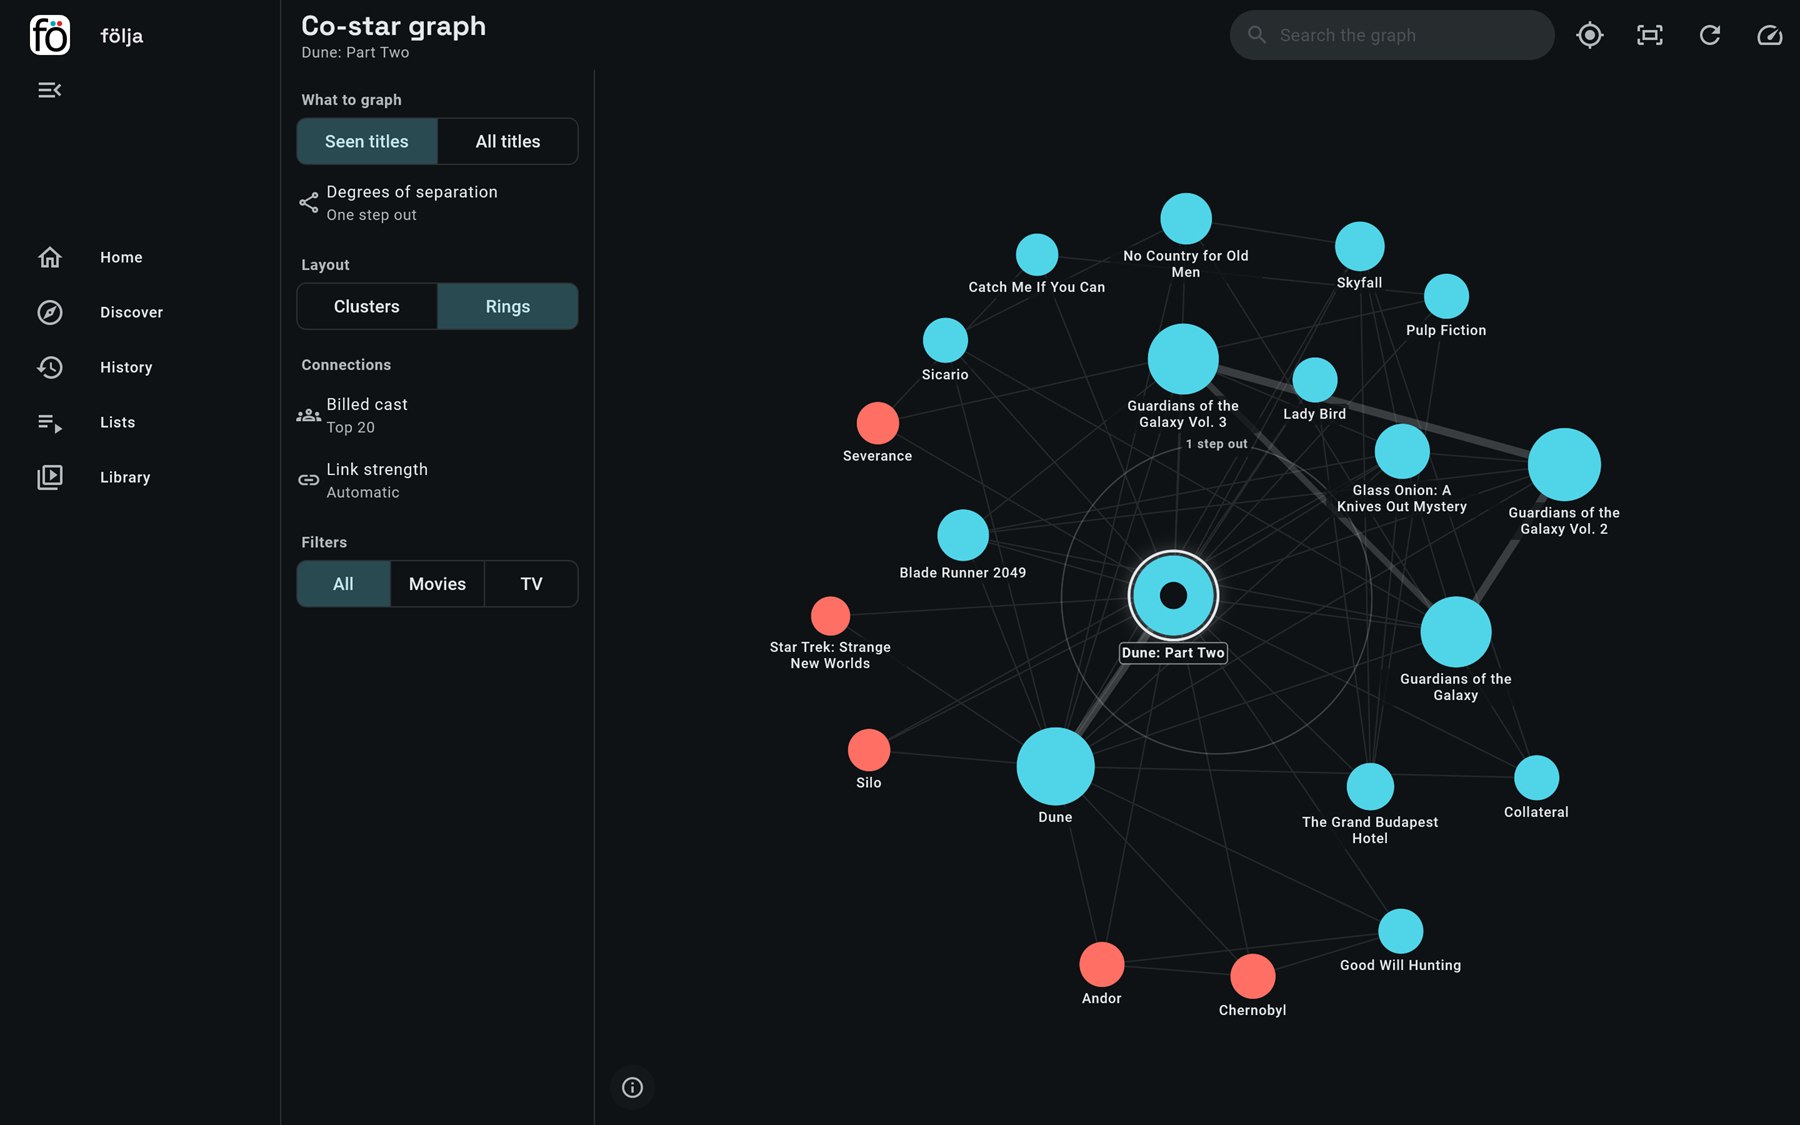Click the följa app logo
1800x1125 pixels.
(x=50, y=35)
